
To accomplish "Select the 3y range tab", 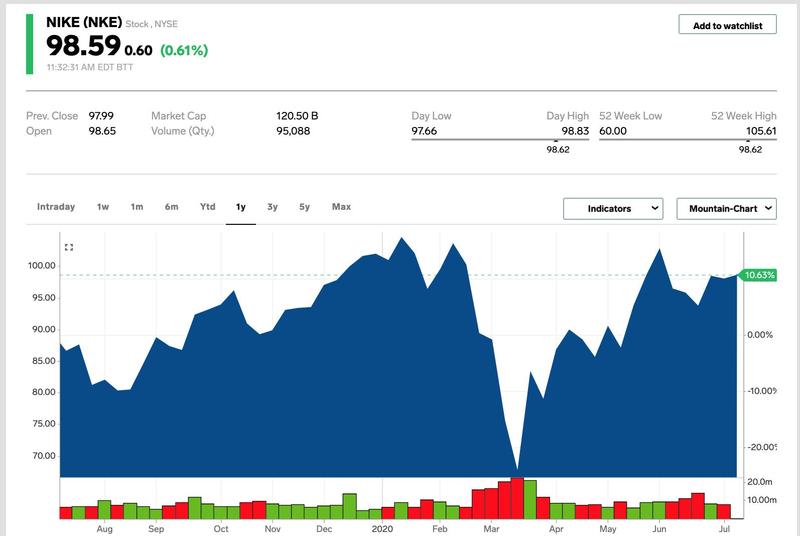I will click(272, 207).
